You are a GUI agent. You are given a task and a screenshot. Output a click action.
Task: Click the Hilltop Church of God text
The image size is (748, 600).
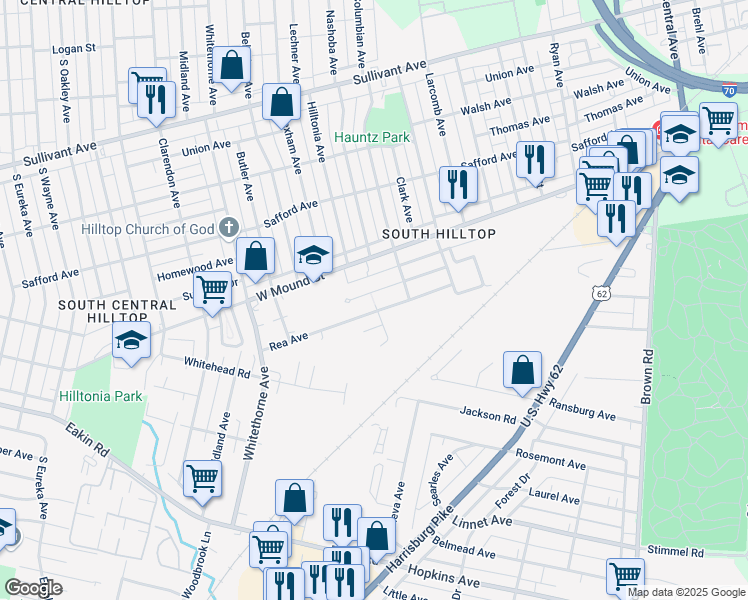click(x=147, y=229)
